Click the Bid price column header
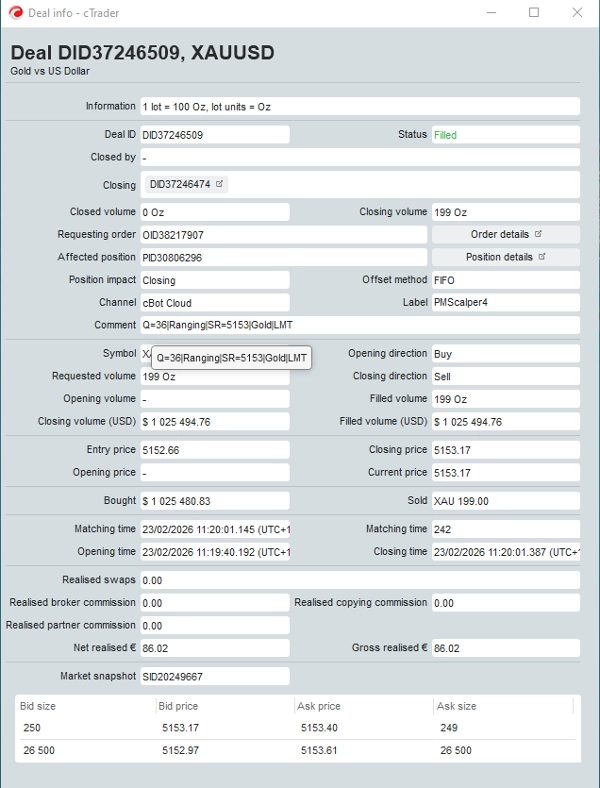Image resolution: width=600 pixels, height=788 pixels. pyautogui.click(x=179, y=706)
